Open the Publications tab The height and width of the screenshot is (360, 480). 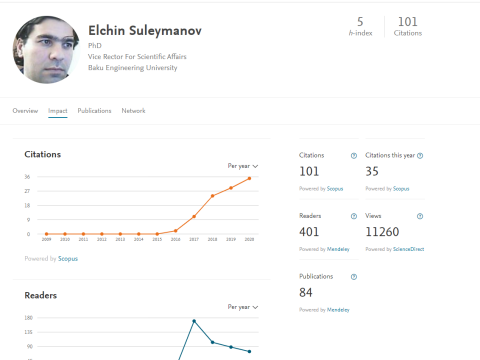94,111
